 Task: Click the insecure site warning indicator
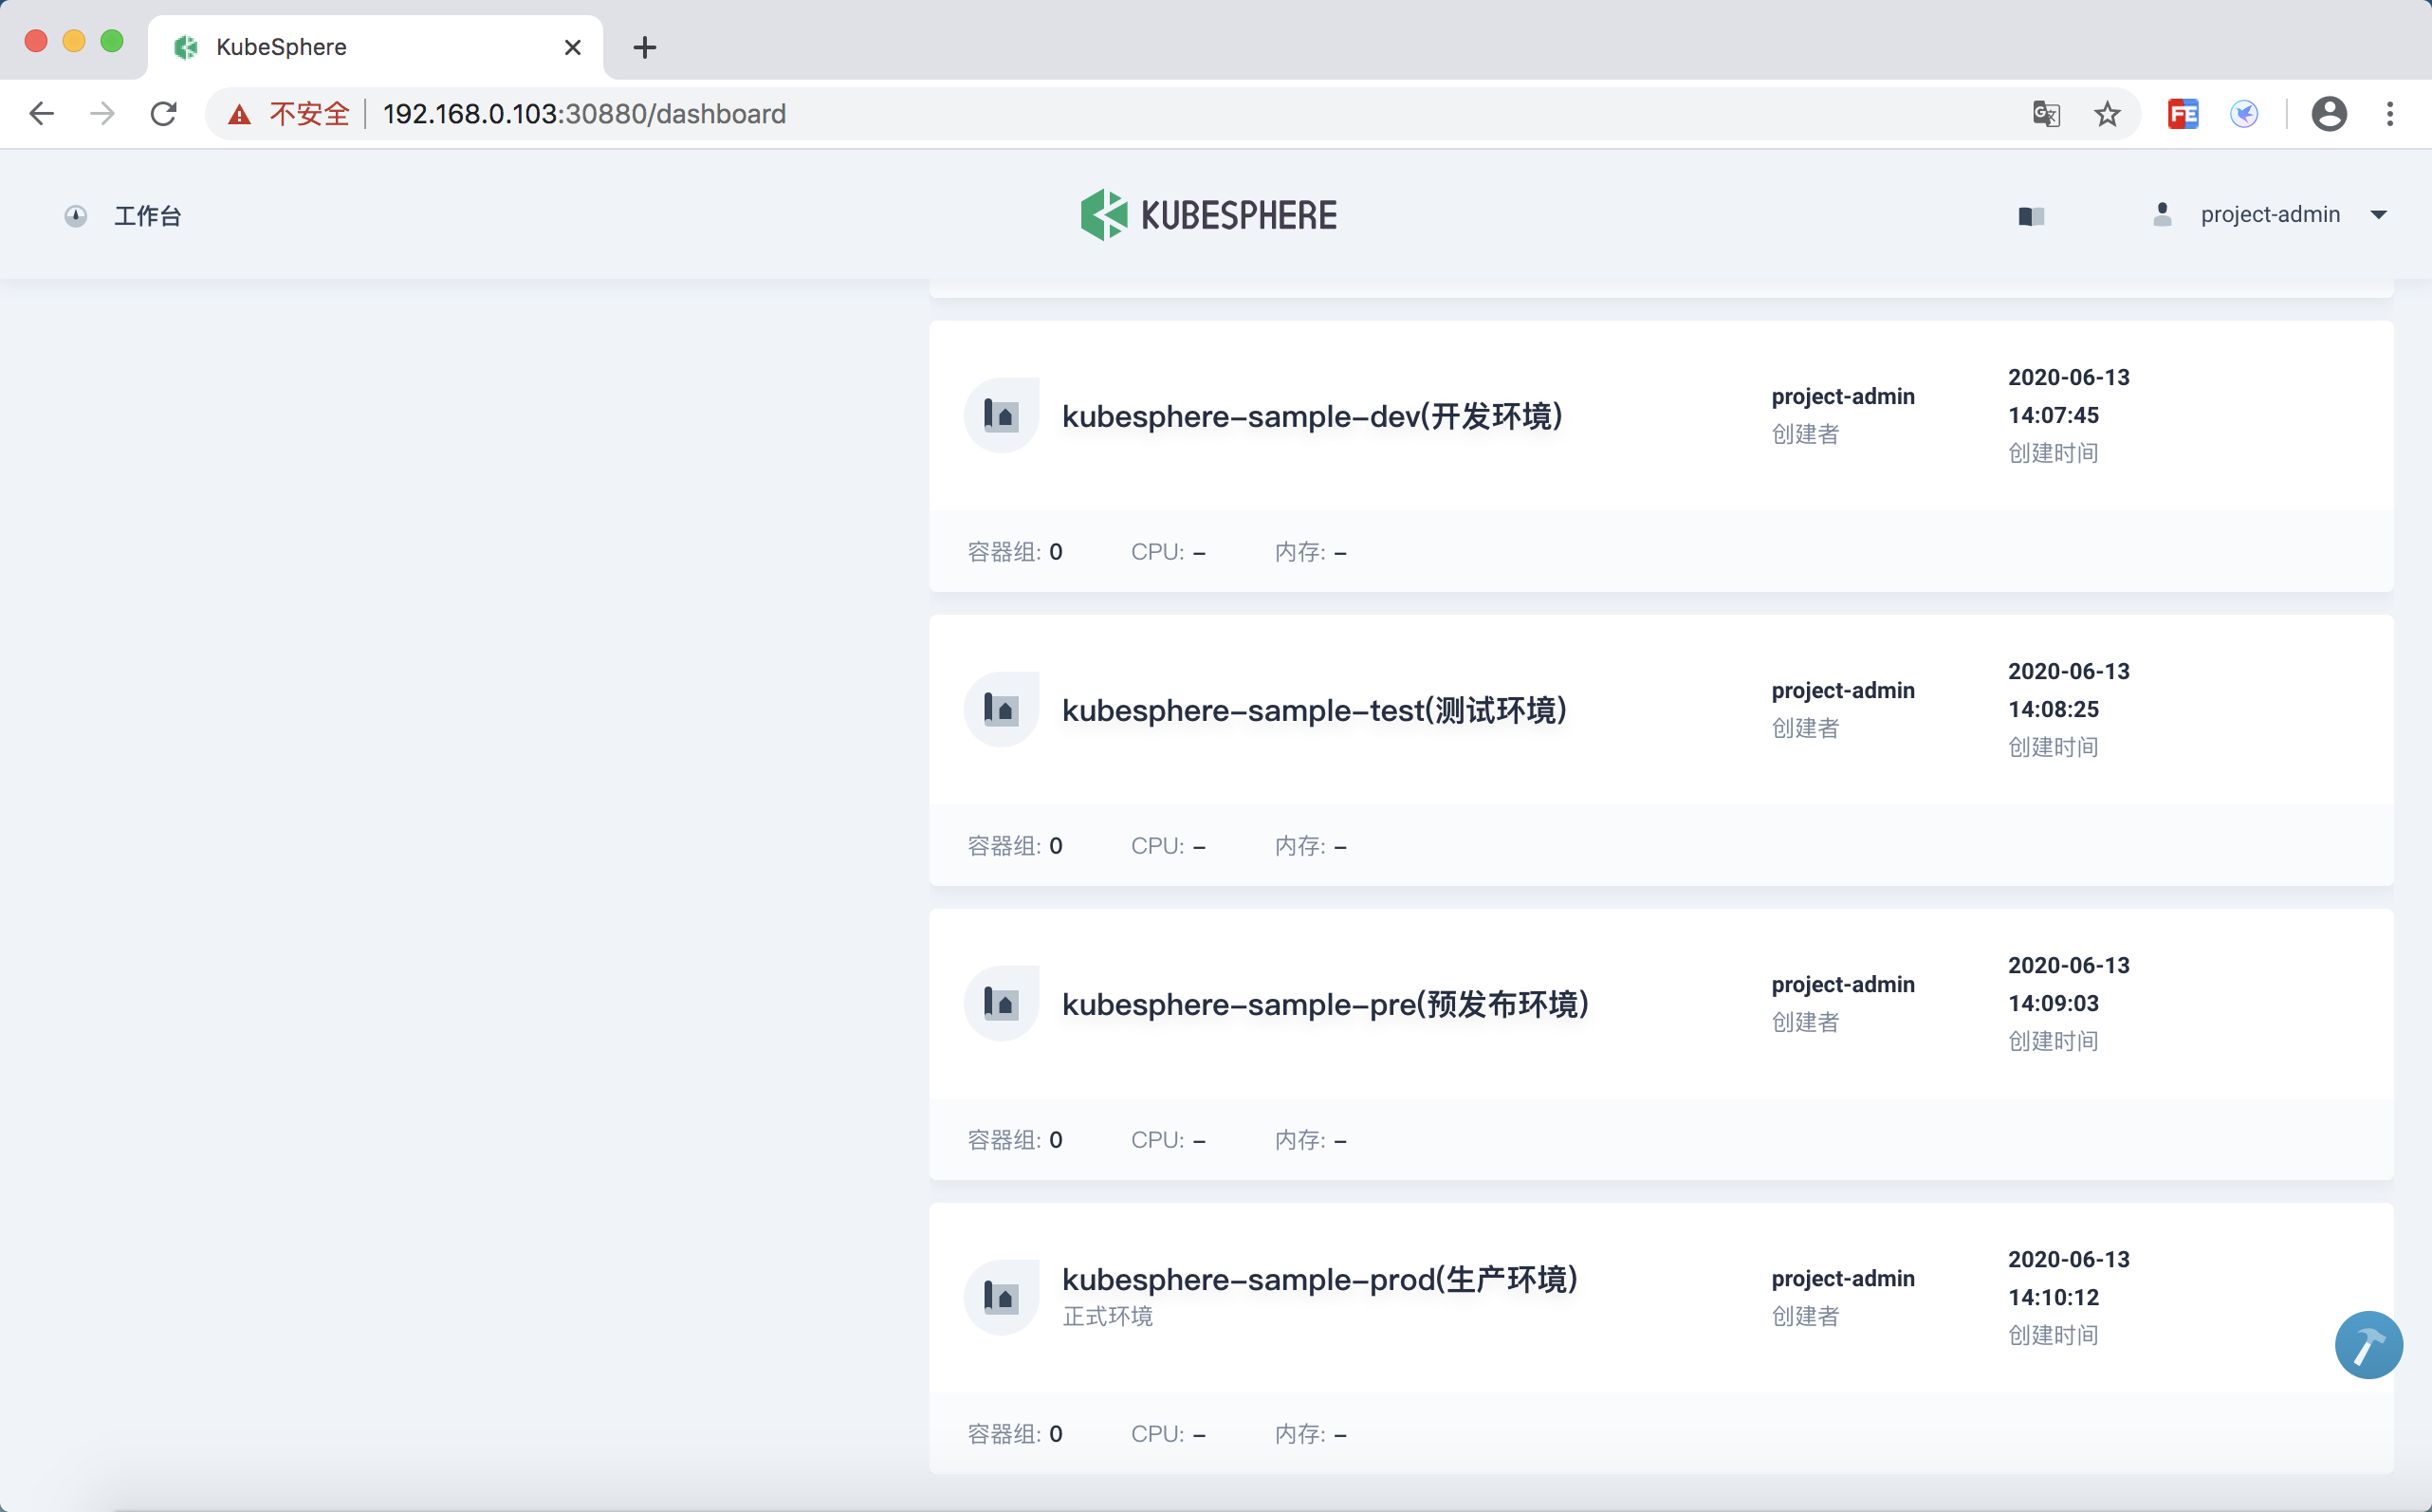pos(289,114)
